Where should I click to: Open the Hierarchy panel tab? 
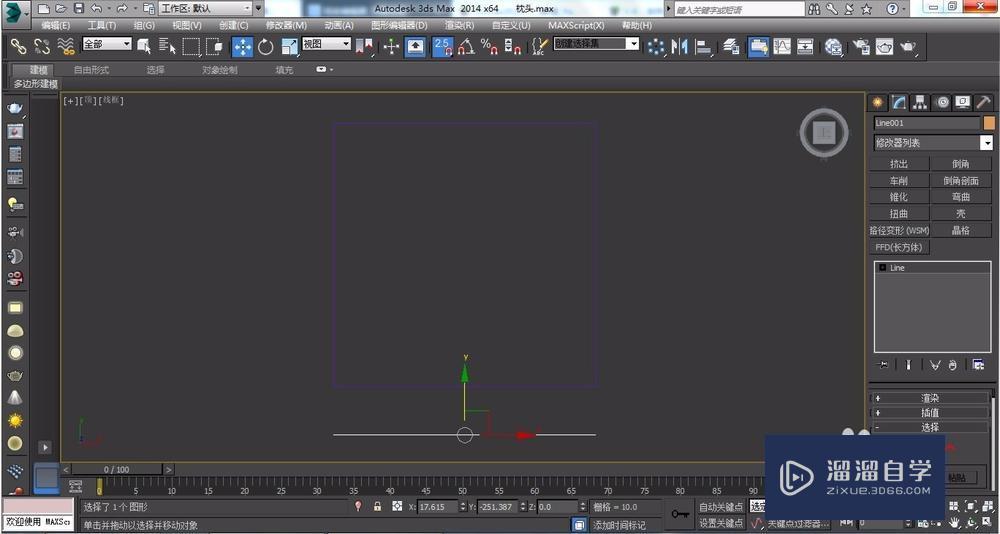920,102
